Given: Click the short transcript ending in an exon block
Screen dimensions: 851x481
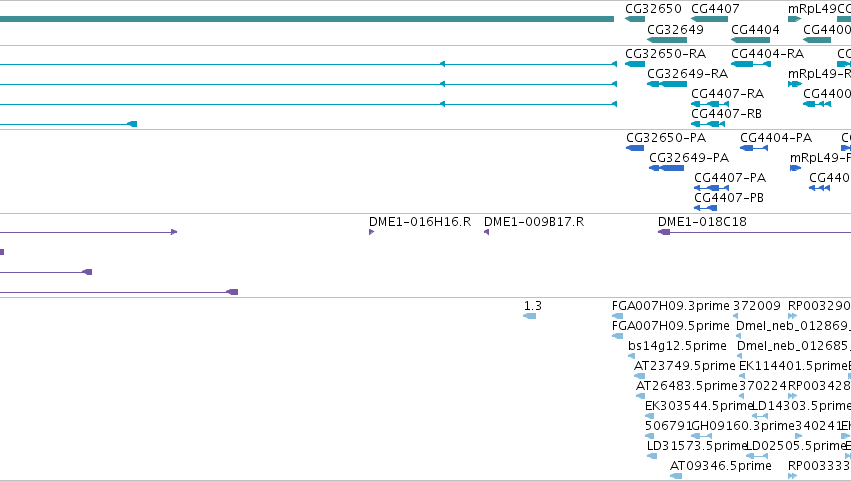Looking at the screenshot, I should tap(68, 124).
